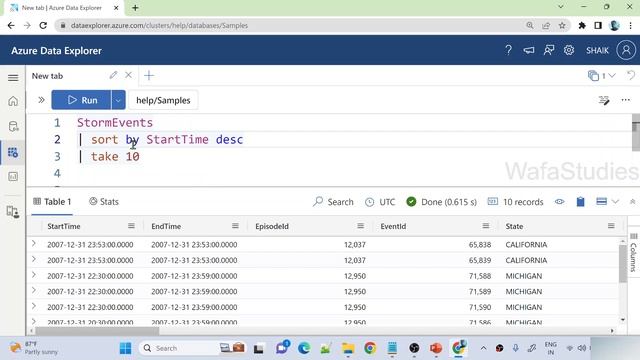Open Microsoft Edge from taskbar
Screen dimensions: 640x360
[304, 348]
